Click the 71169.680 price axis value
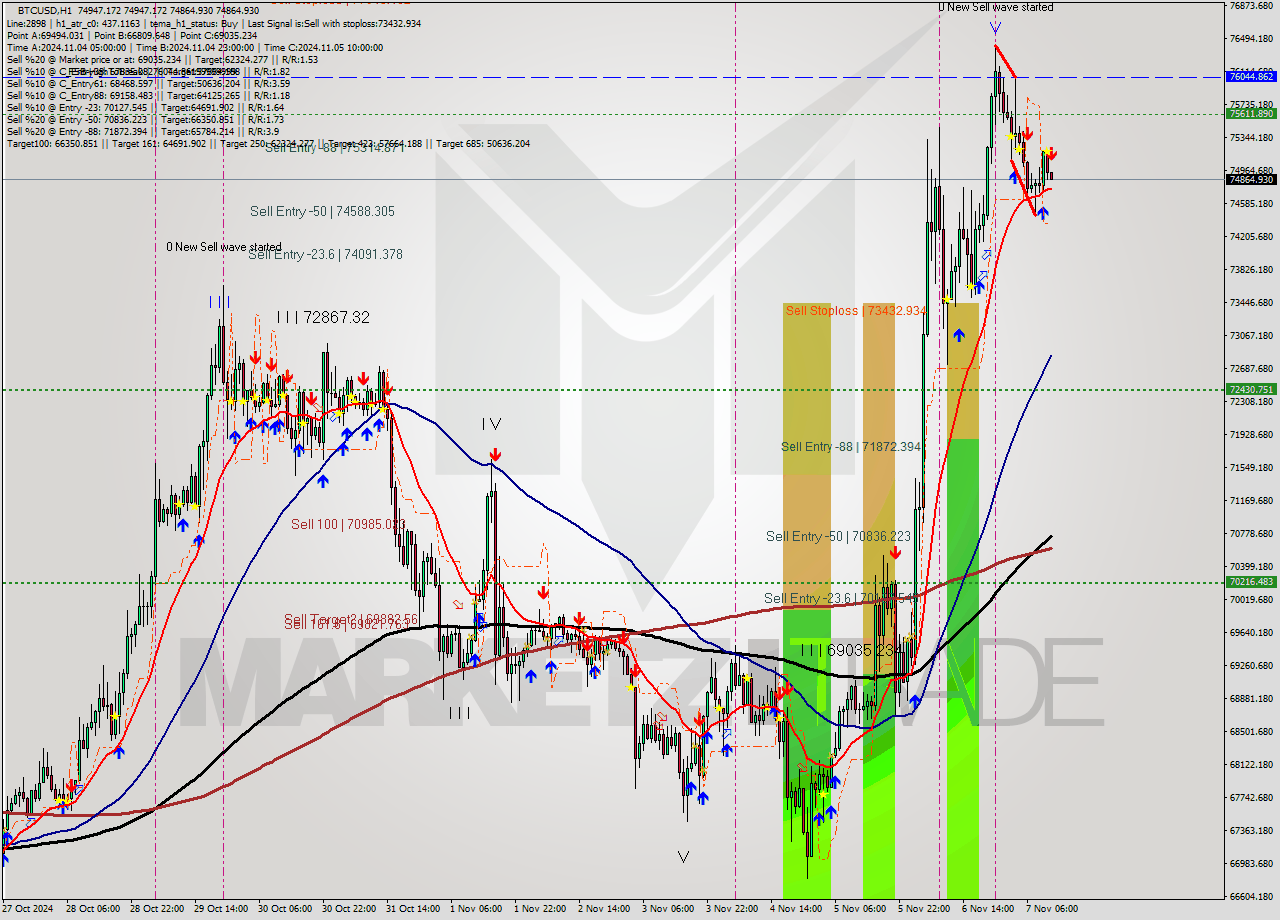 point(1251,500)
